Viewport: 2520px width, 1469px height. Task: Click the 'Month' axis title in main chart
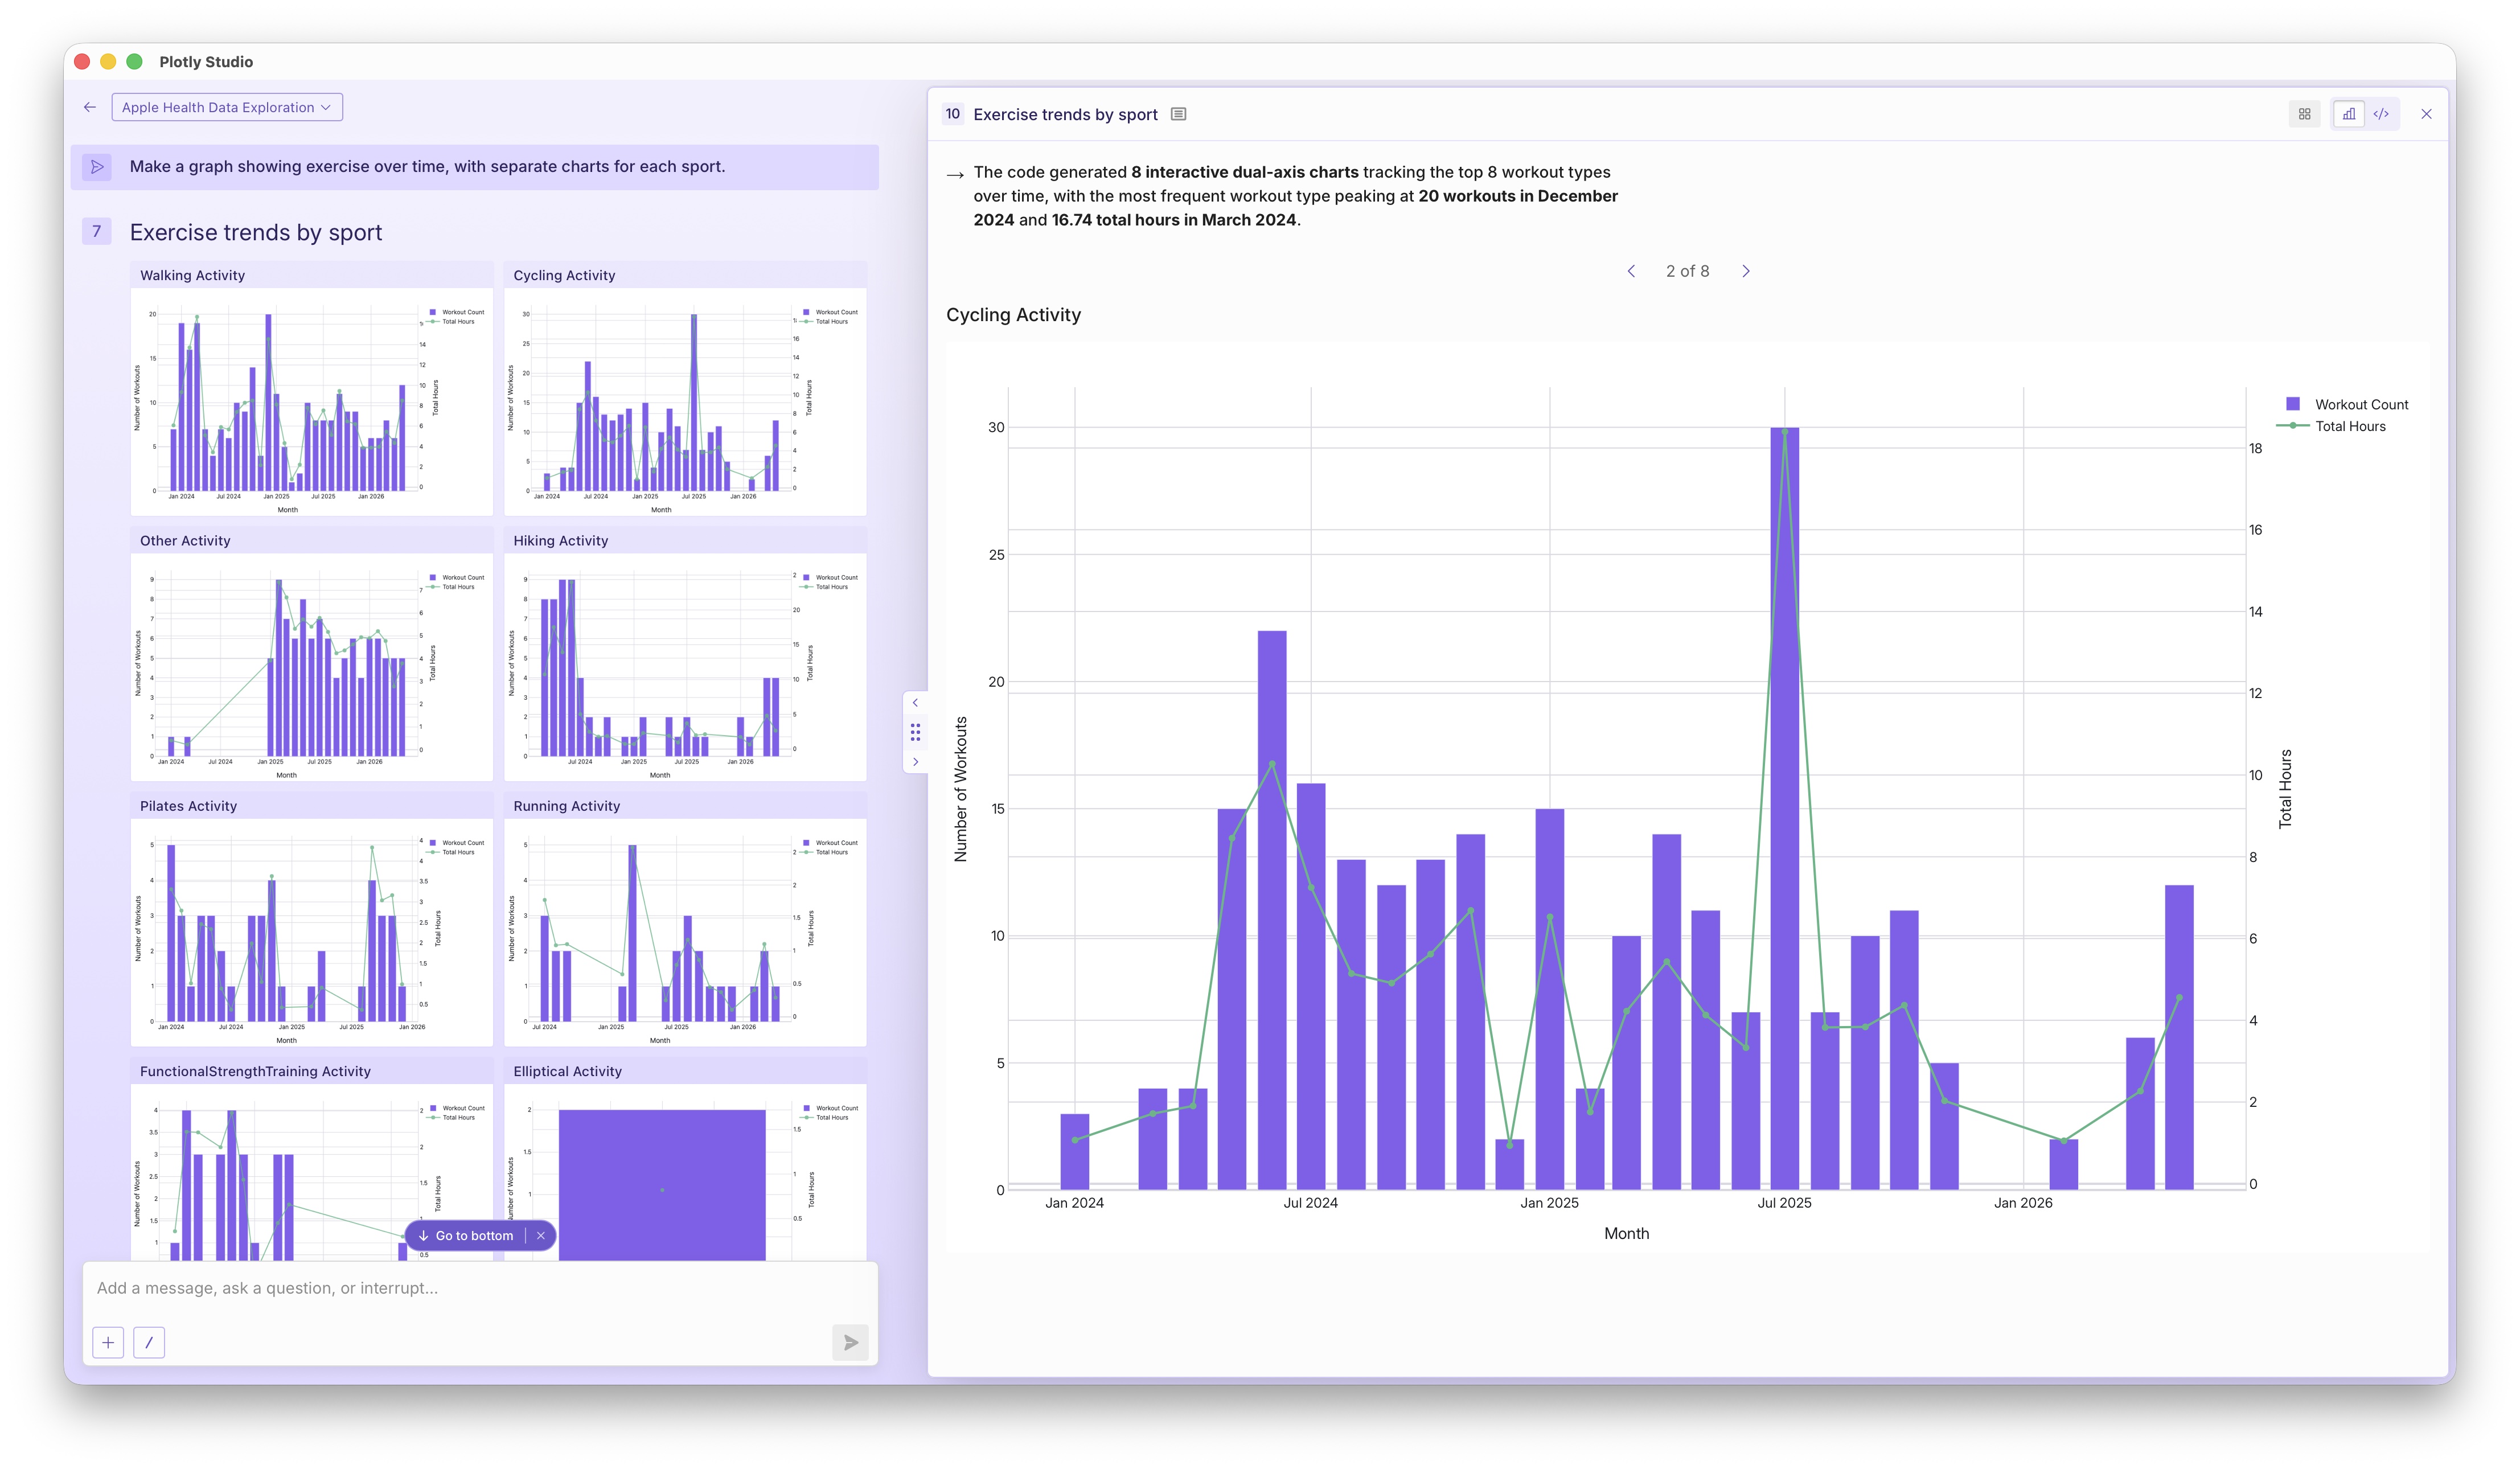pos(1626,1234)
